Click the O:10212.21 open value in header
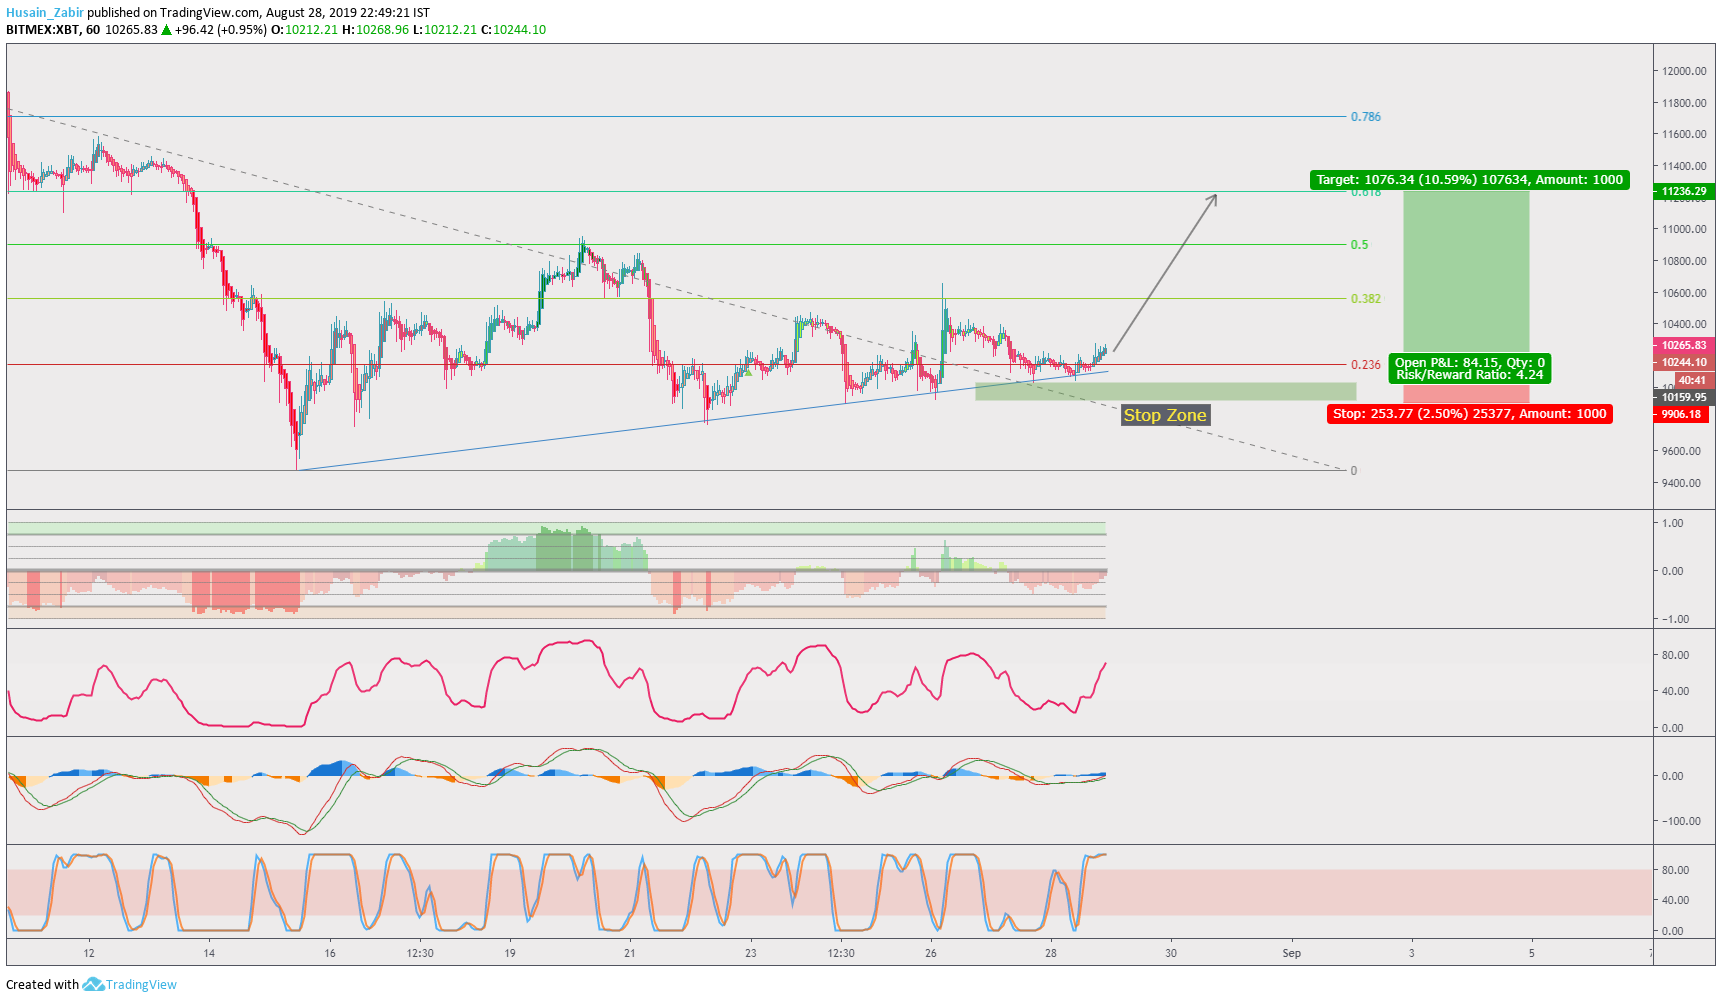This screenshot has width=1722, height=1002. 305,30
